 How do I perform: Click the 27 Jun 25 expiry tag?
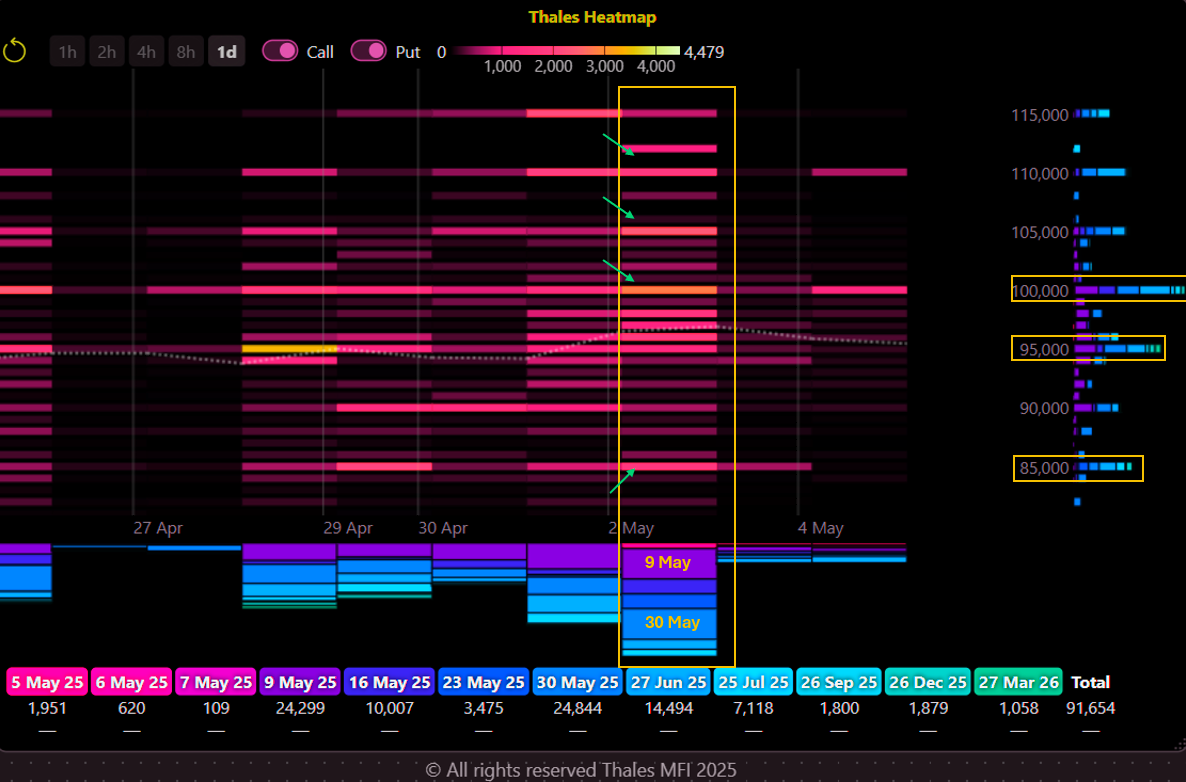(669, 682)
